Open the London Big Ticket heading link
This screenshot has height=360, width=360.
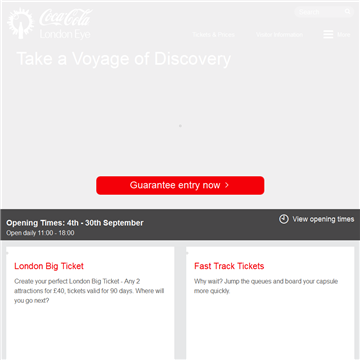[49, 266]
